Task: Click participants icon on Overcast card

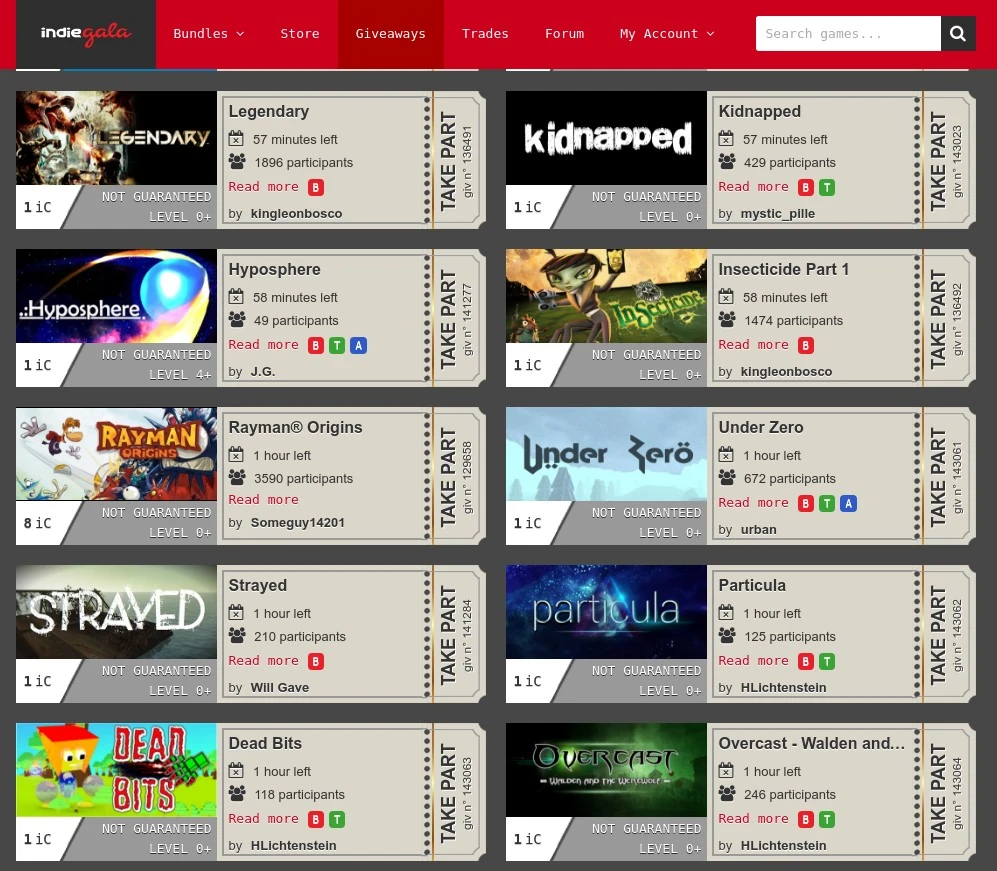Action: (x=727, y=793)
